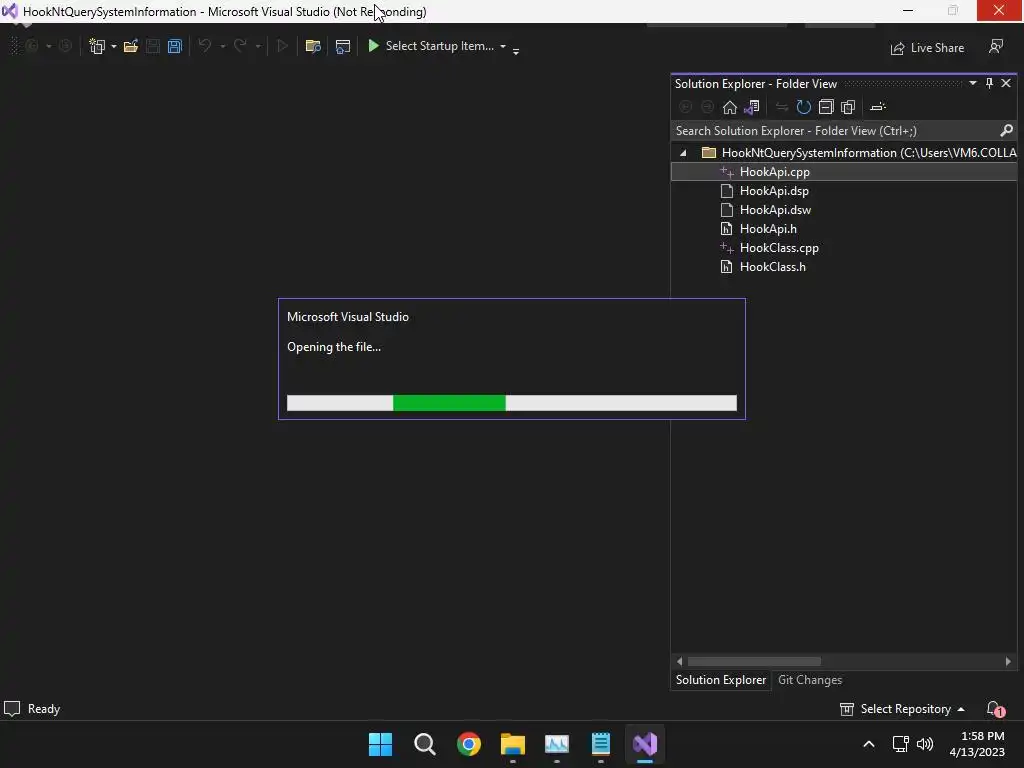The image size is (1024, 768).
Task: Toggle Preview Selected Items icon
Action: [x=878, y=107]
